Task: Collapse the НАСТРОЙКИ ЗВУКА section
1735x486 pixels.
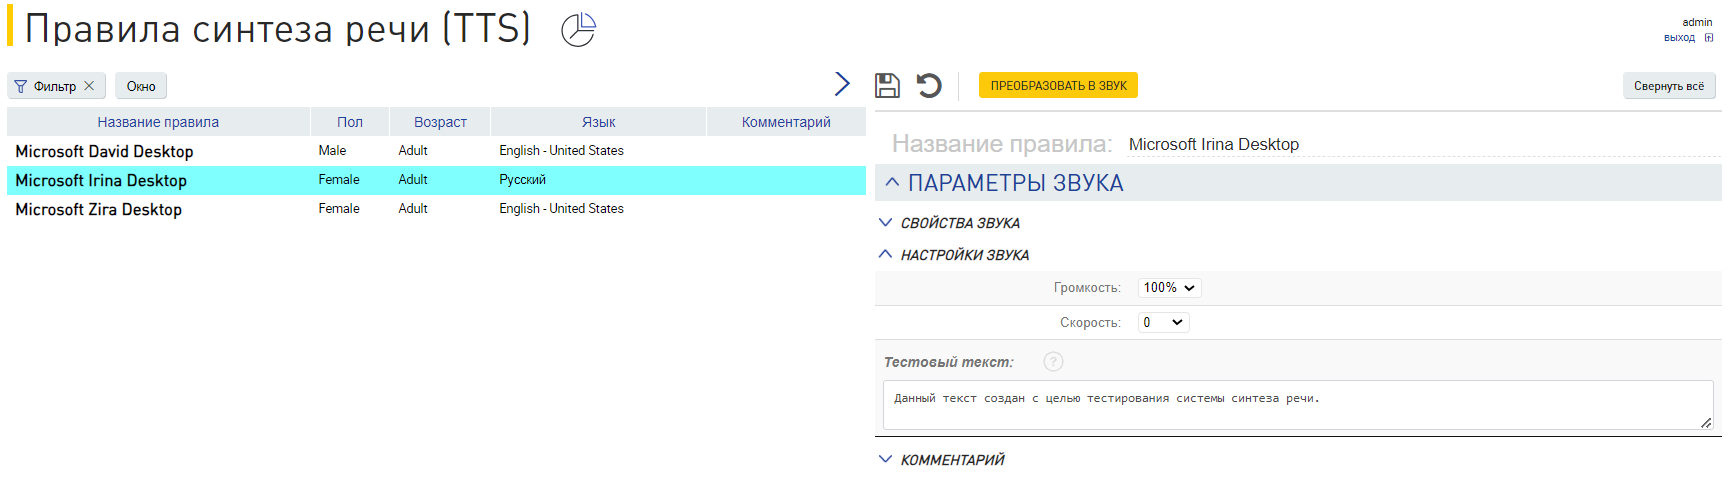Action: click(885, 254)
